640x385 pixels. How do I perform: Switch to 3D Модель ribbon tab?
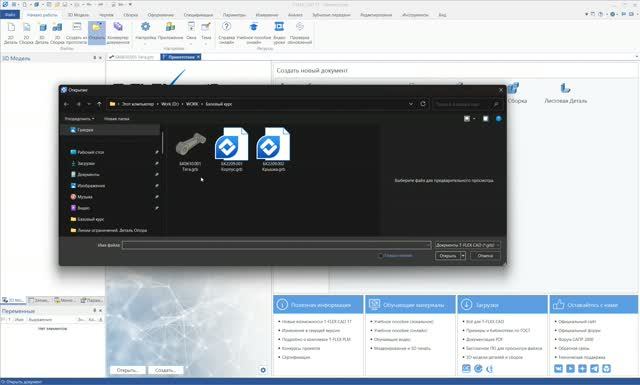pos(78,15)
